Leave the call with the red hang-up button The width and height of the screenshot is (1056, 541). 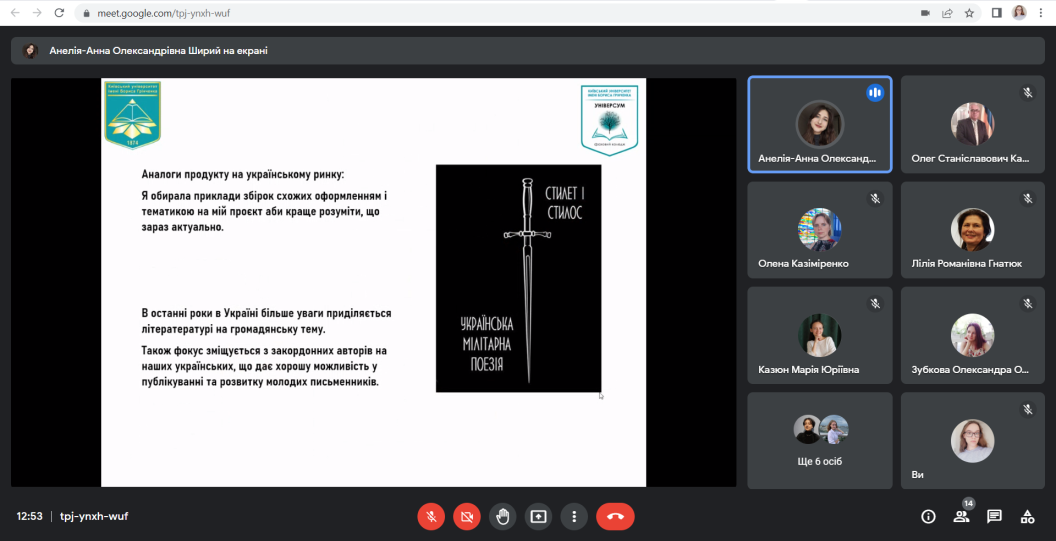pos(615,517)
